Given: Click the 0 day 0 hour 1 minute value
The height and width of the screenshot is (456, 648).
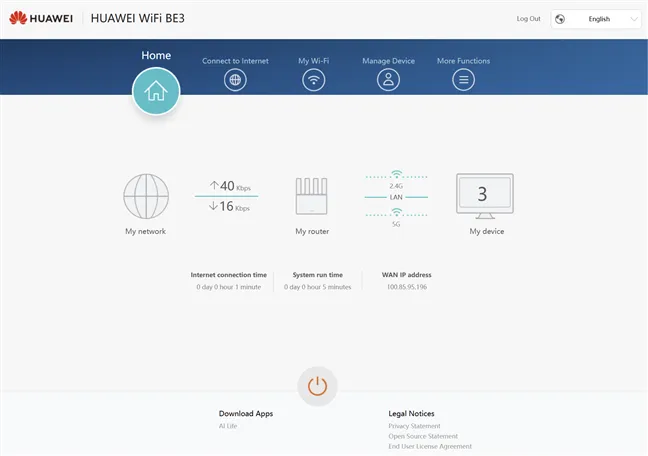Looking at the screenshot, I should (x=229, y=287).
